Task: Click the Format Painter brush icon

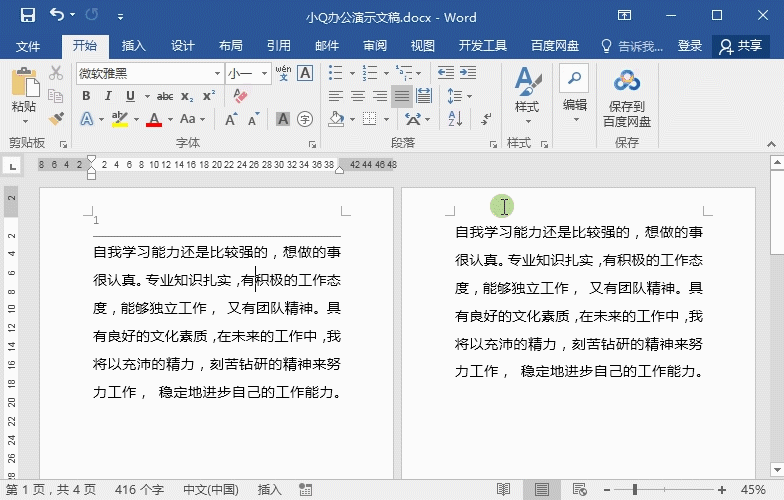Action: pyautogui.click(x=56, y=119)
